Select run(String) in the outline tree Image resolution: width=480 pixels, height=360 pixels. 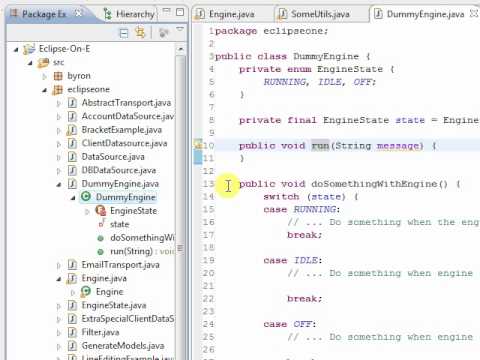coord(131,251)
